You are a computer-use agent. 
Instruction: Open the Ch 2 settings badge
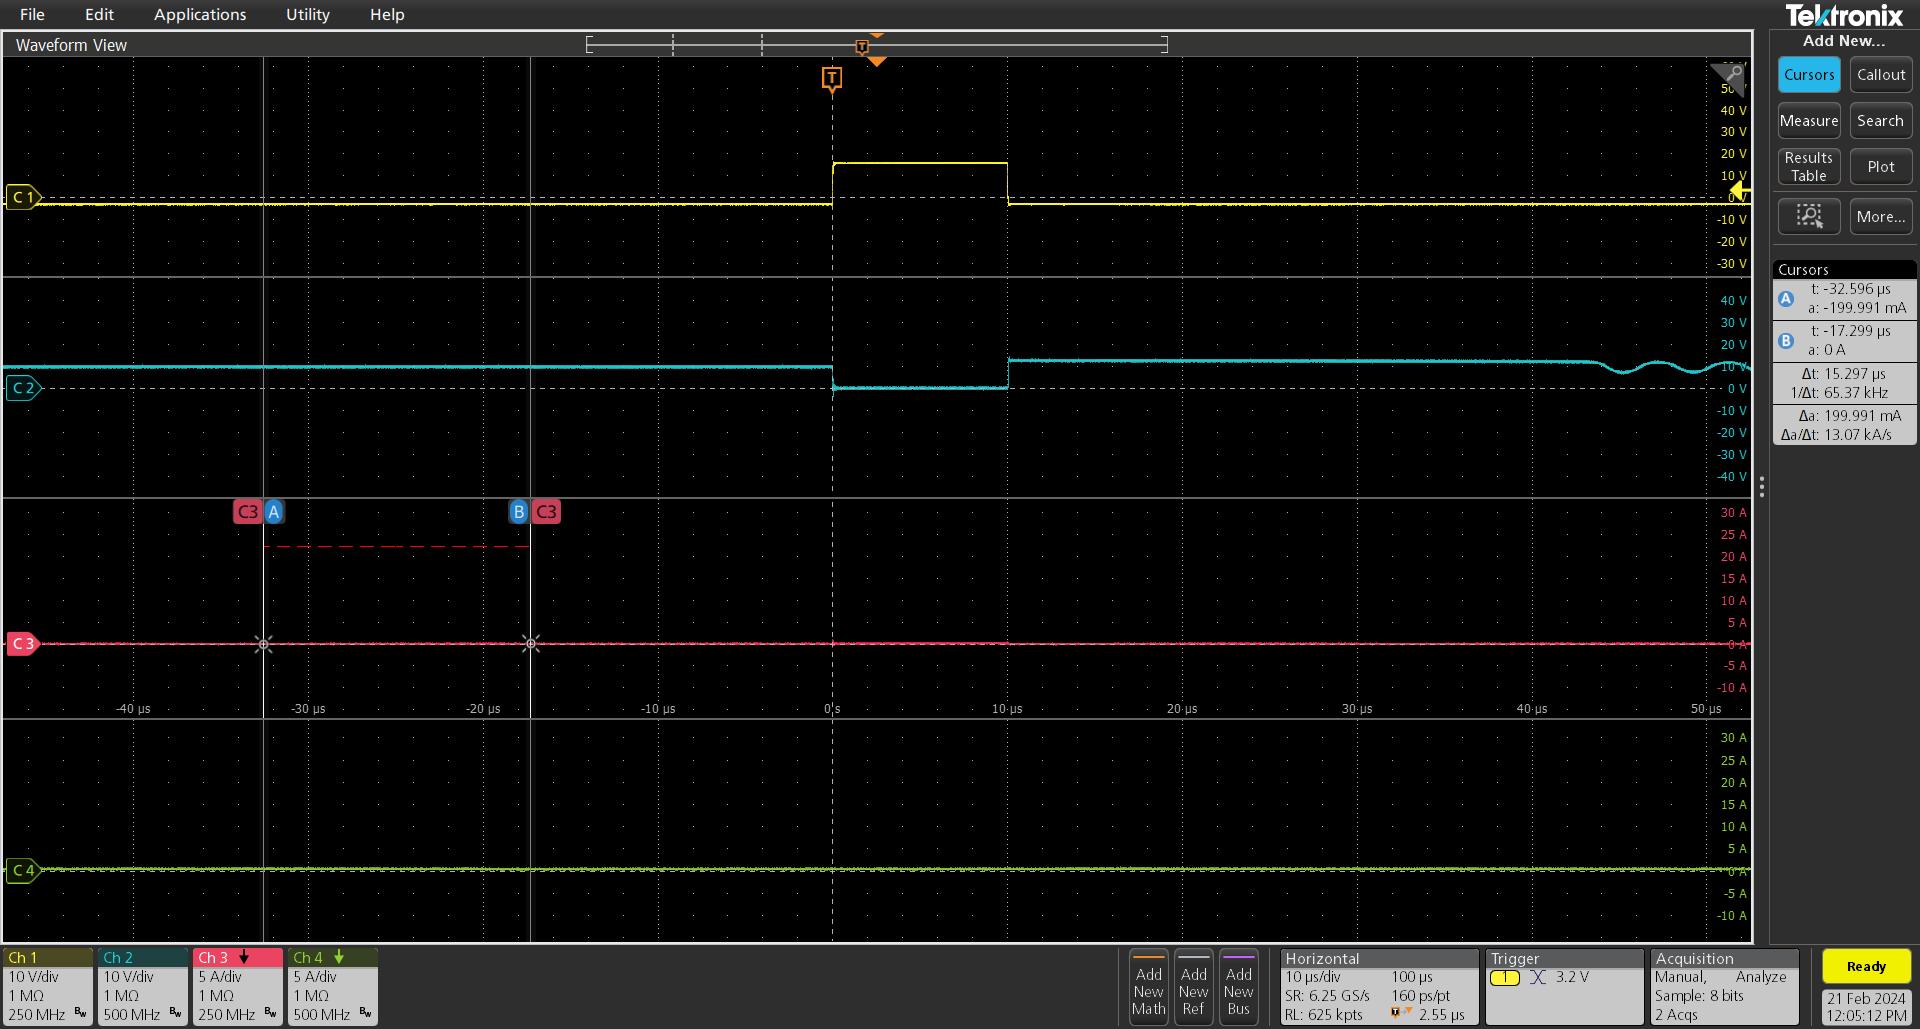point(142,986)
